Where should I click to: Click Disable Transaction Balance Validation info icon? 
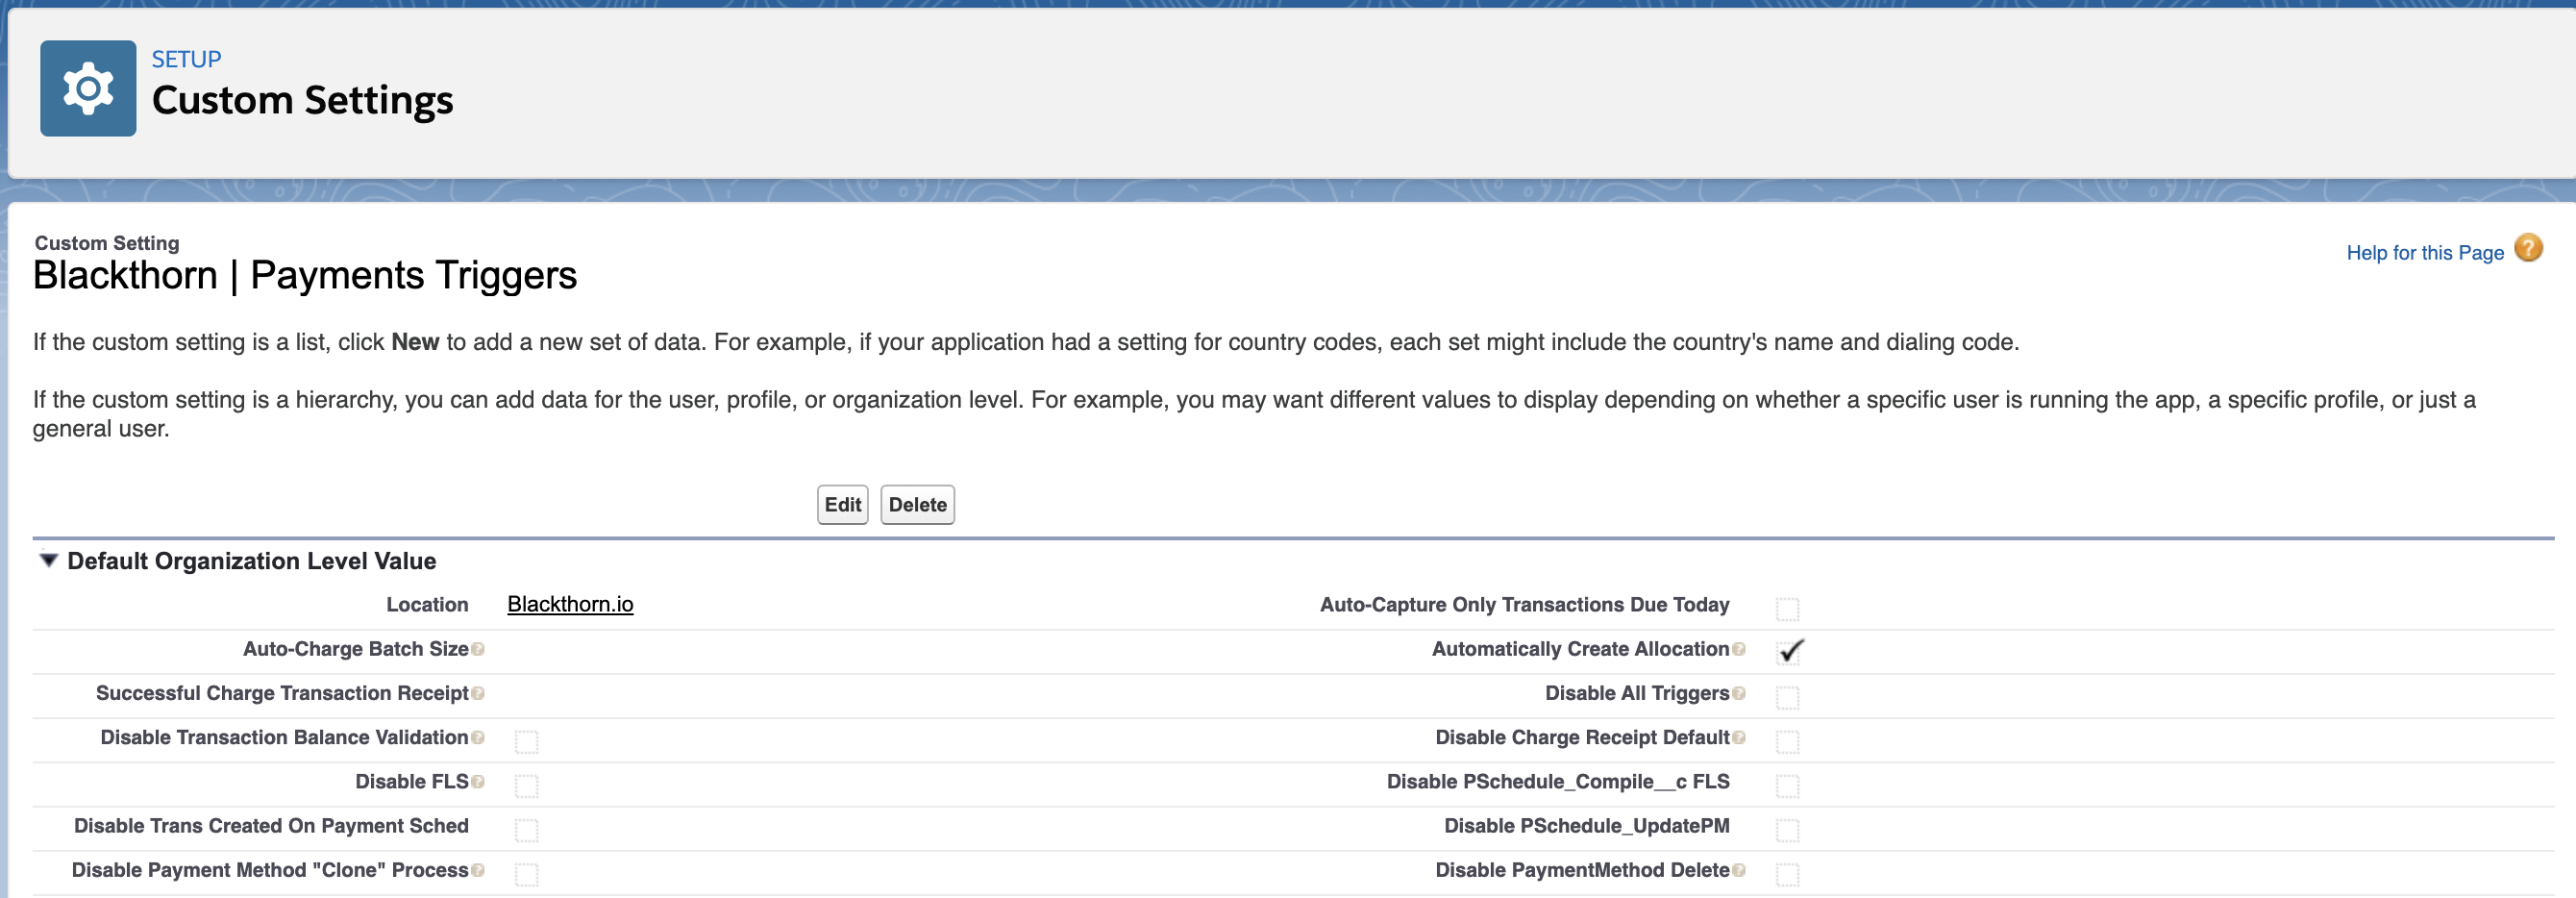coord(478,737)
